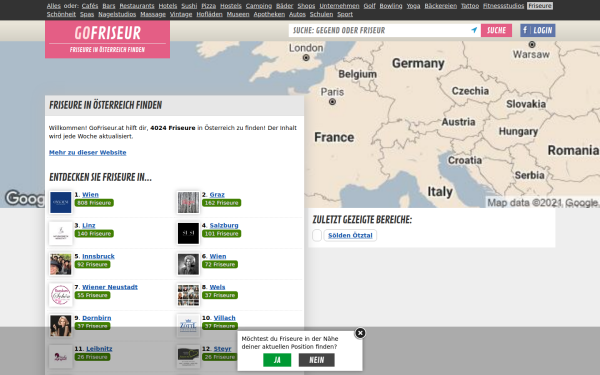Open the Leibnitz hairdressers link
The width and height of the screenshot is (600, 375).
(x=99, y=349)
